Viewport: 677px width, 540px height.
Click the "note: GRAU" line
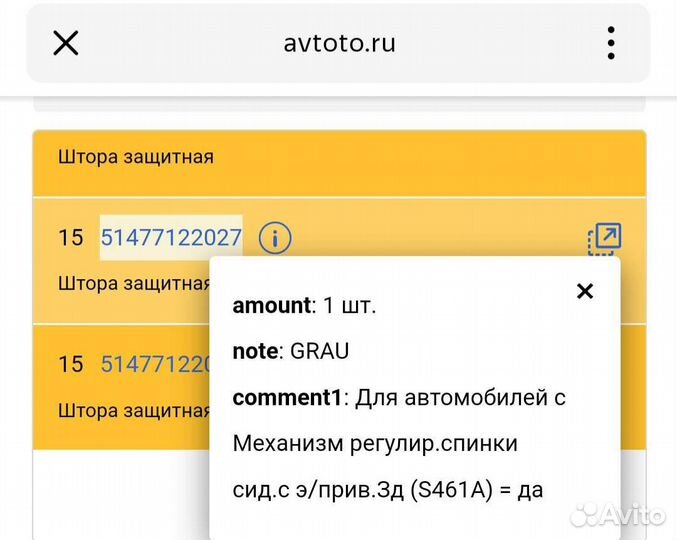291,351
